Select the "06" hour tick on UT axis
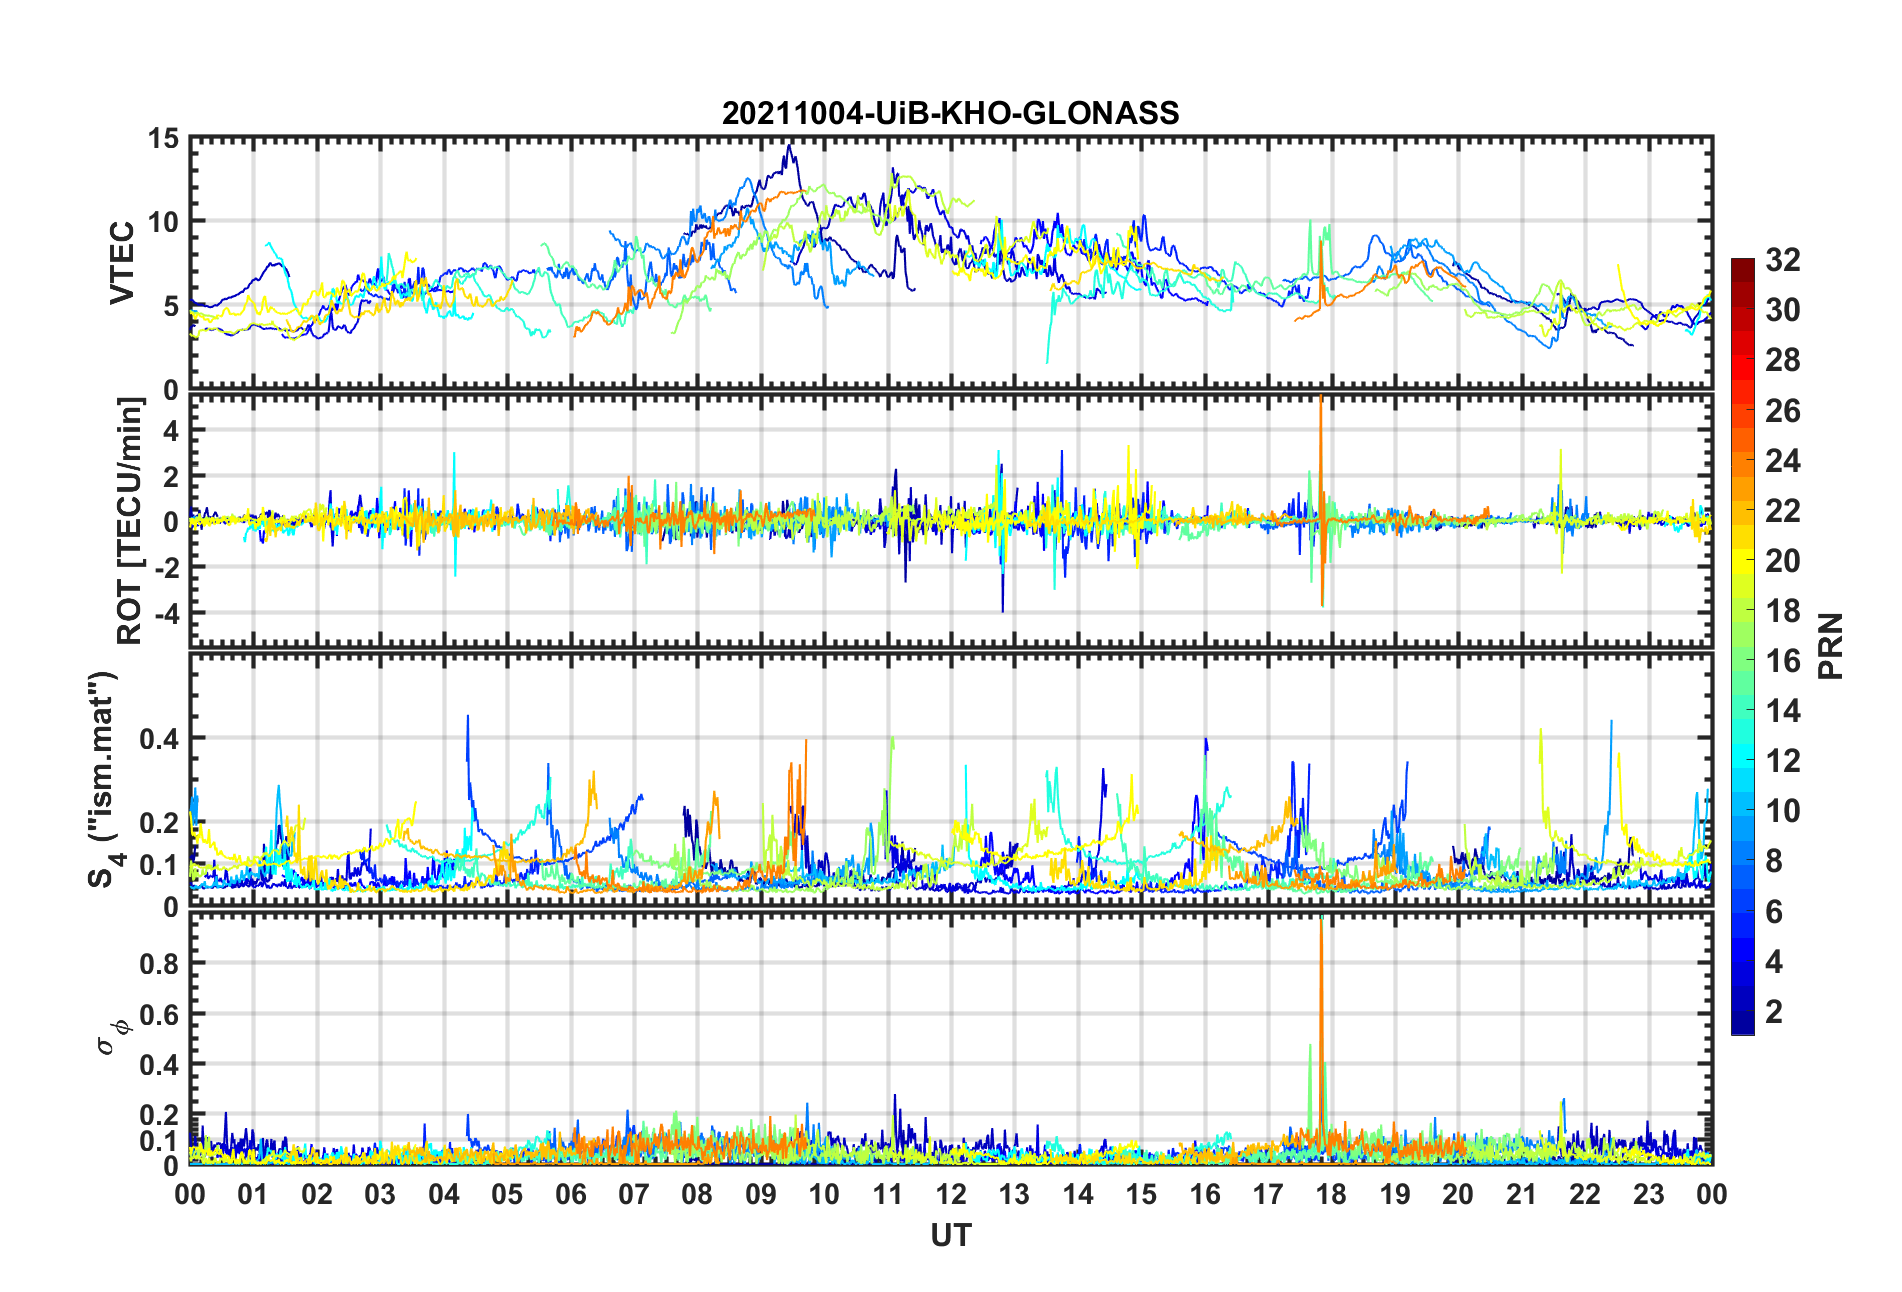The width and height of the screenshot is (1902, 1292). [x=570, y=1194]
